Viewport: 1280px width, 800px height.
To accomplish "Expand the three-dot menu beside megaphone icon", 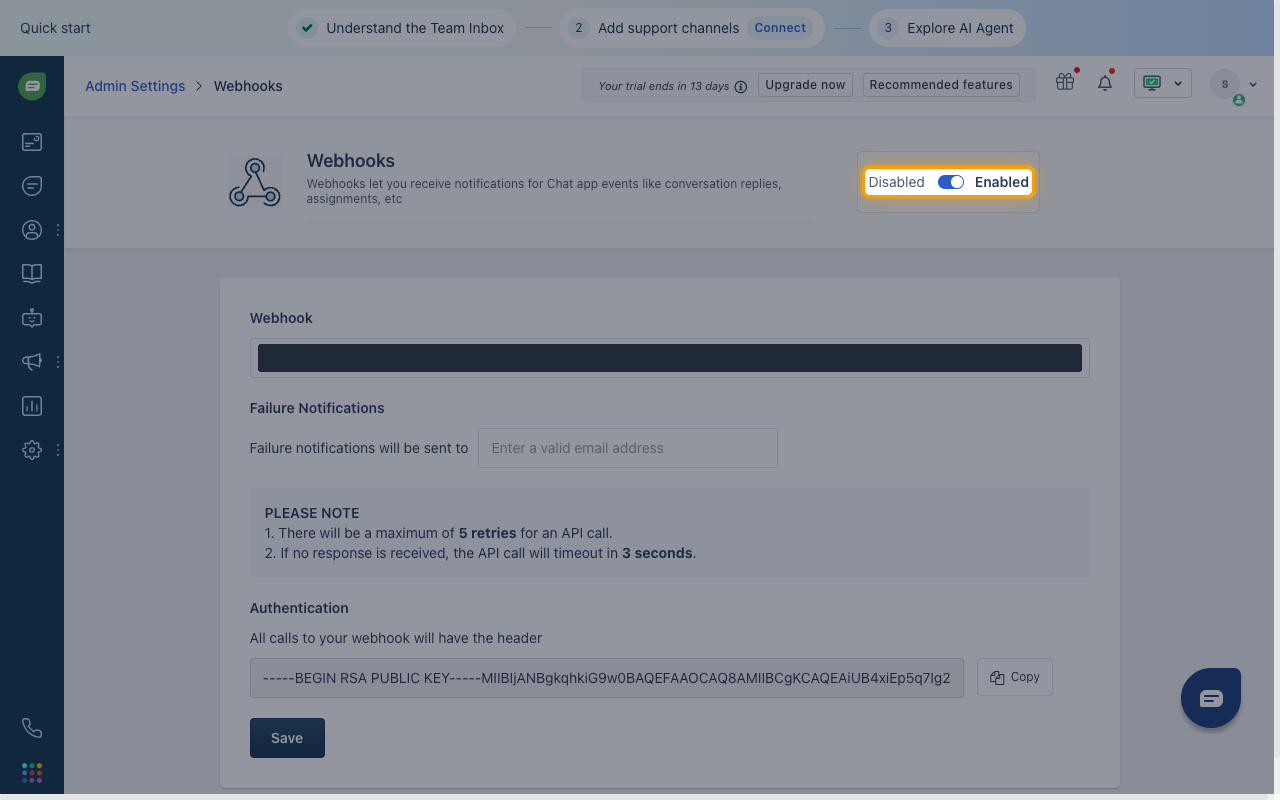I will (x=58, y=362).
